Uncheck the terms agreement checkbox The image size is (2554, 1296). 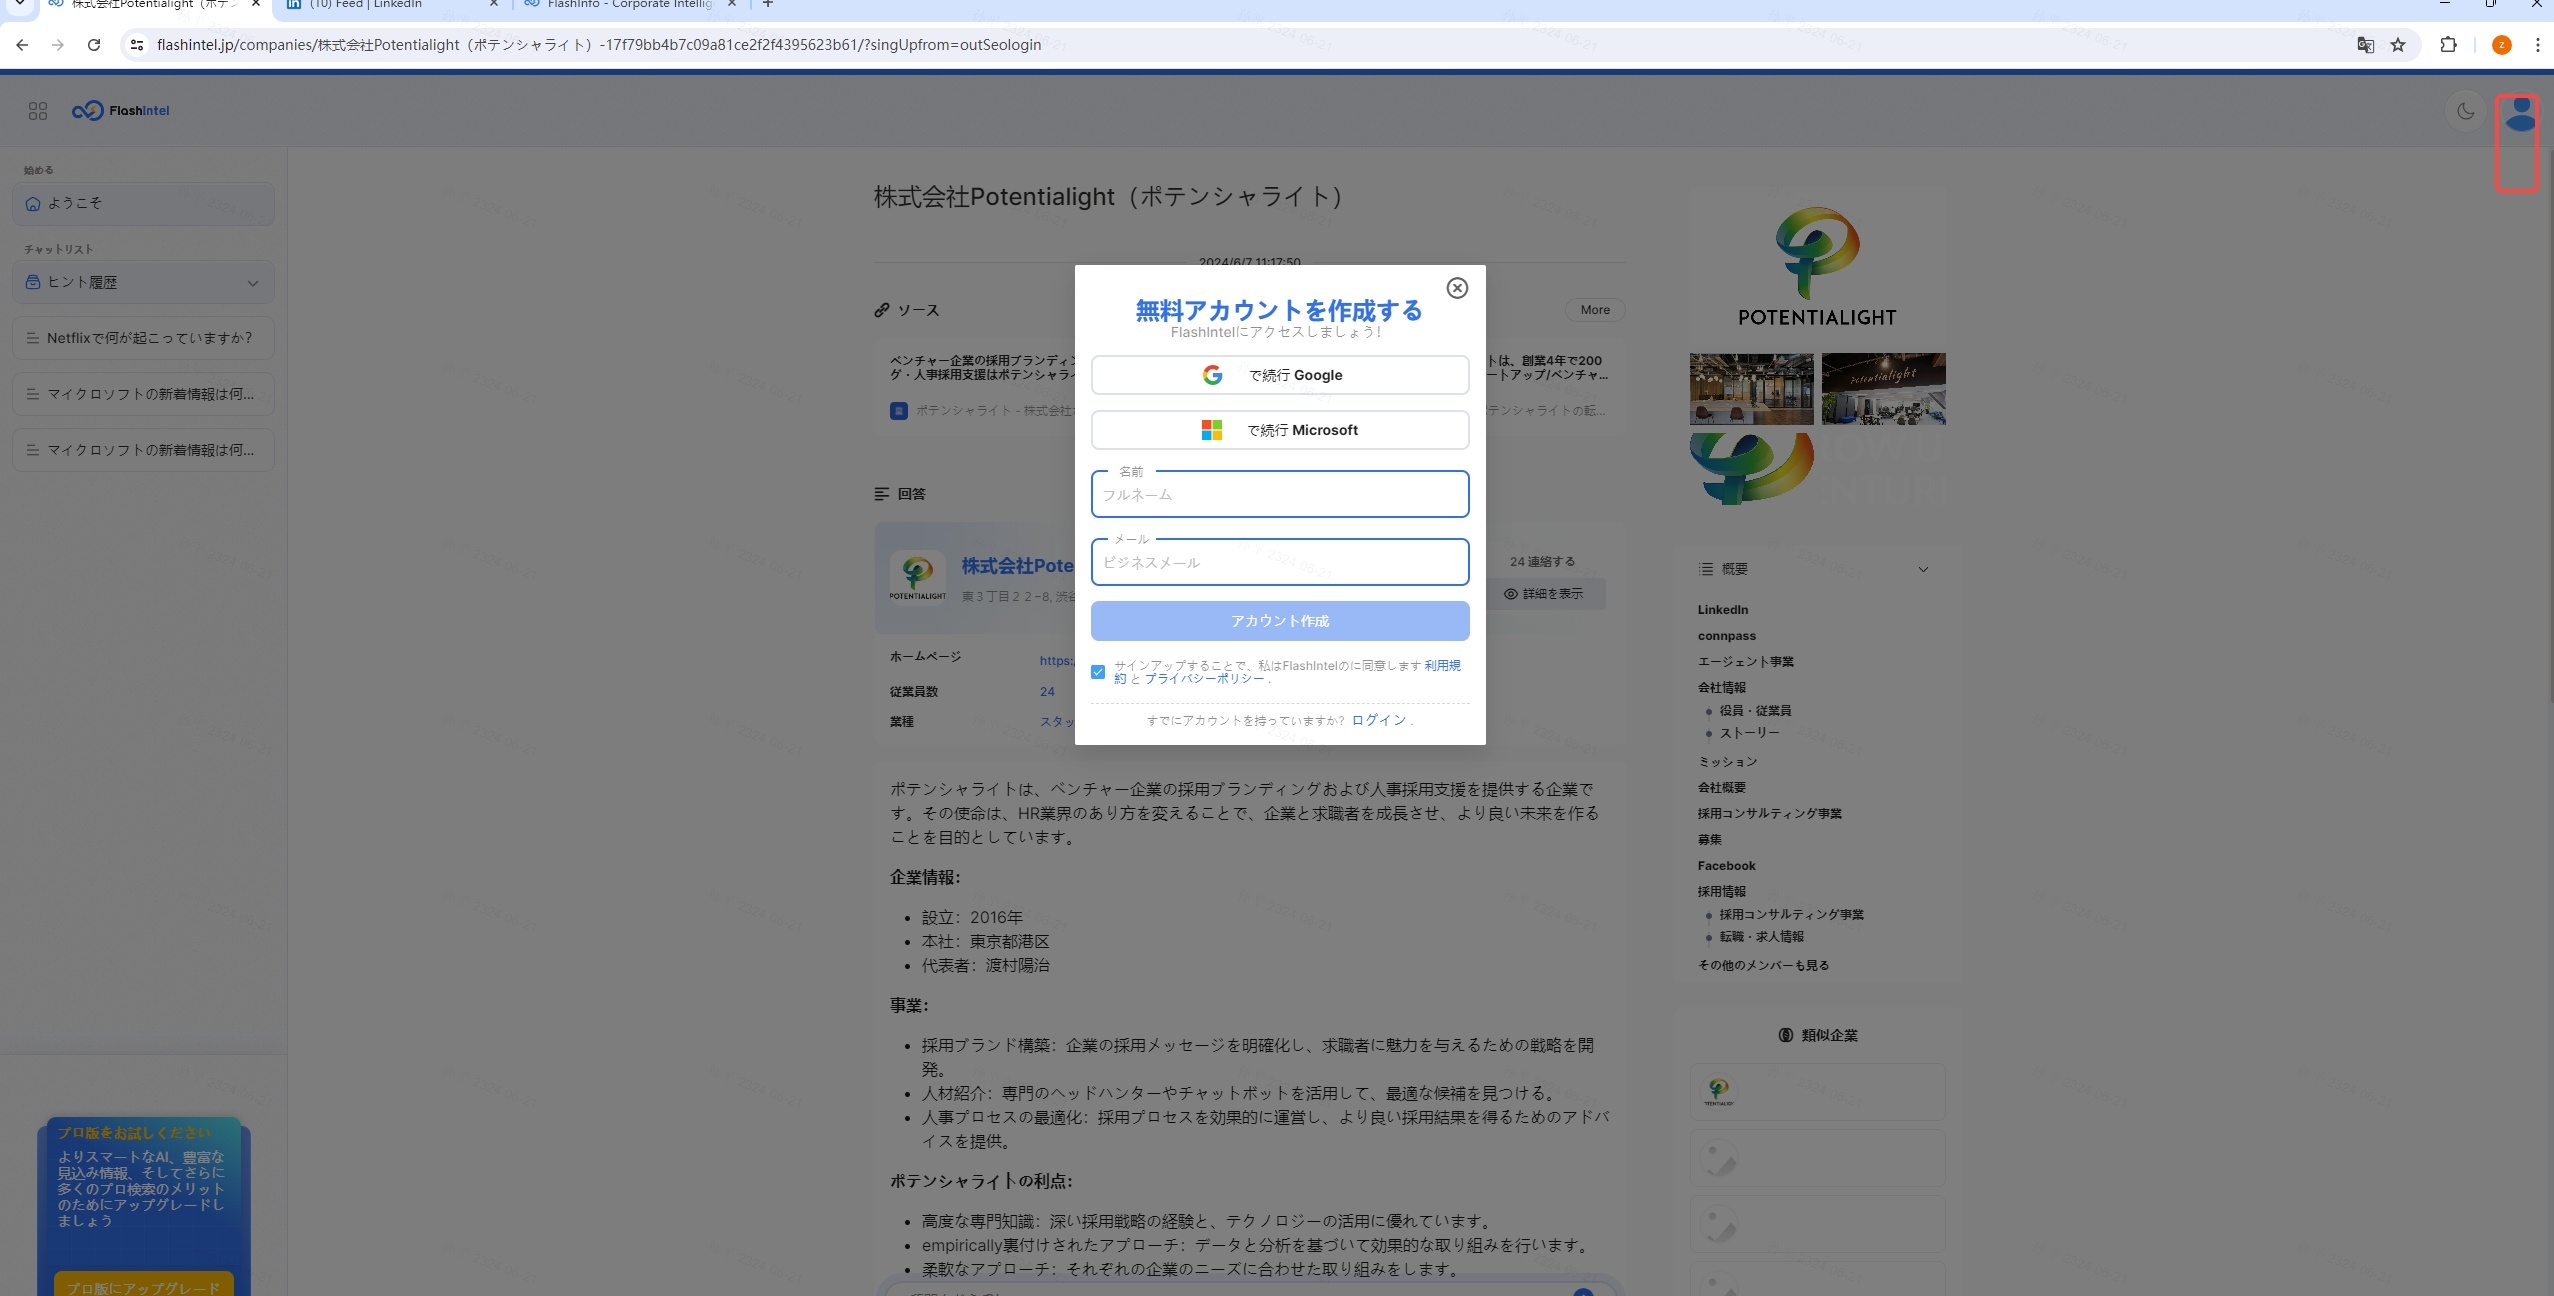1098,672
